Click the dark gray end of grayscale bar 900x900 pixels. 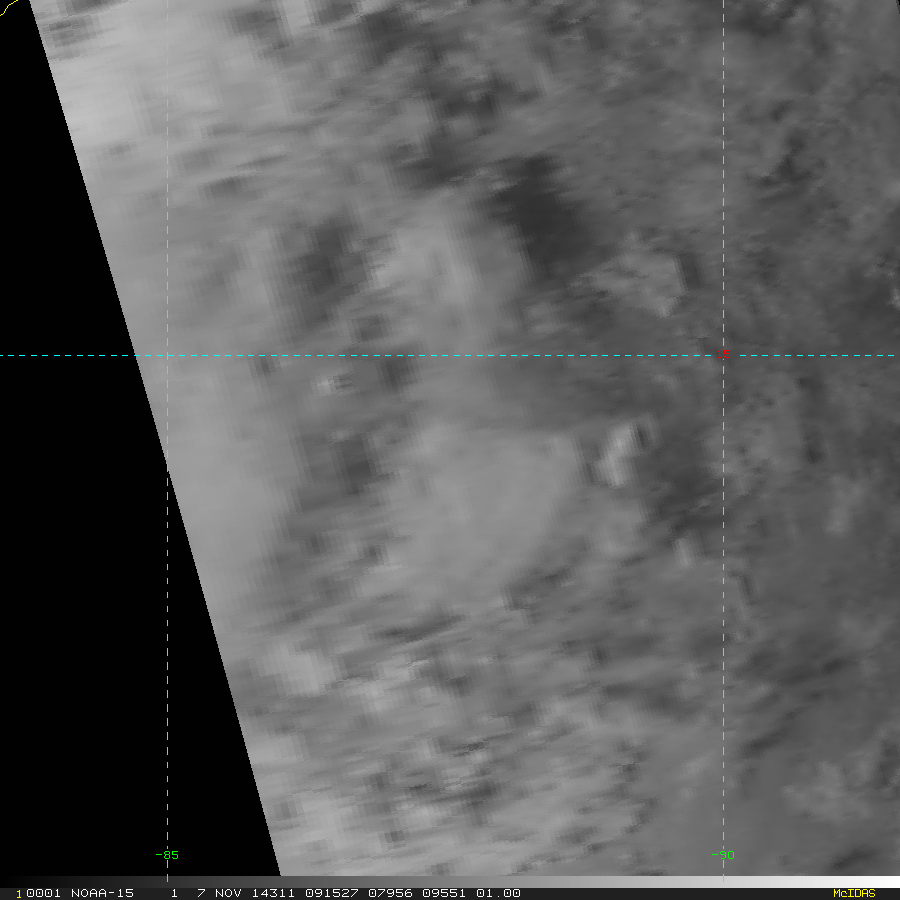11,880
